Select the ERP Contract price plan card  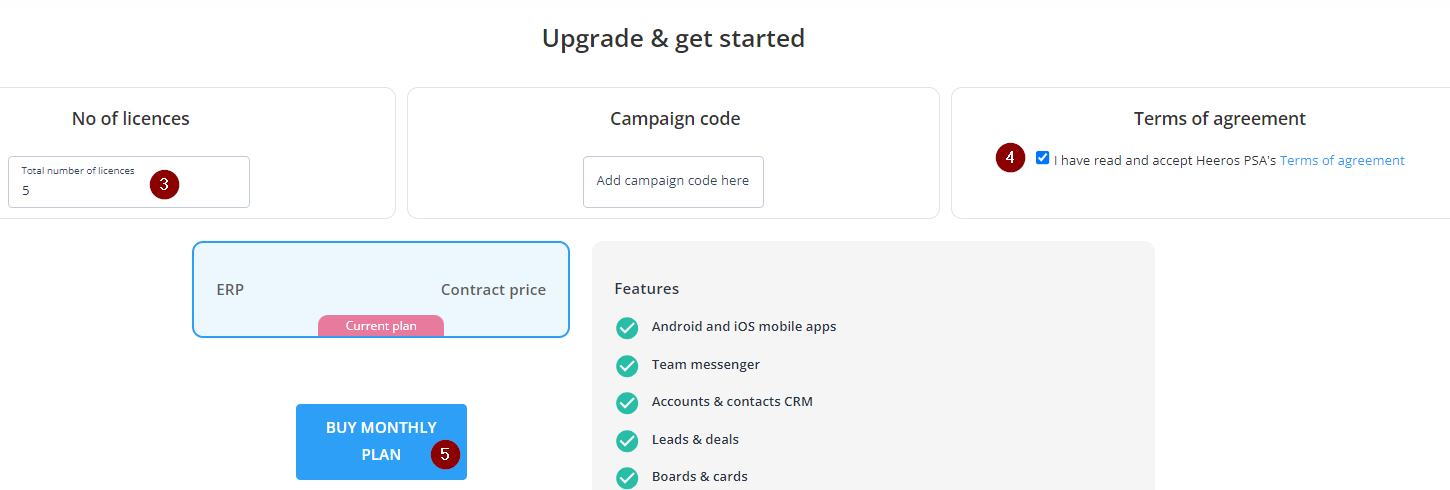coord(381,290)
